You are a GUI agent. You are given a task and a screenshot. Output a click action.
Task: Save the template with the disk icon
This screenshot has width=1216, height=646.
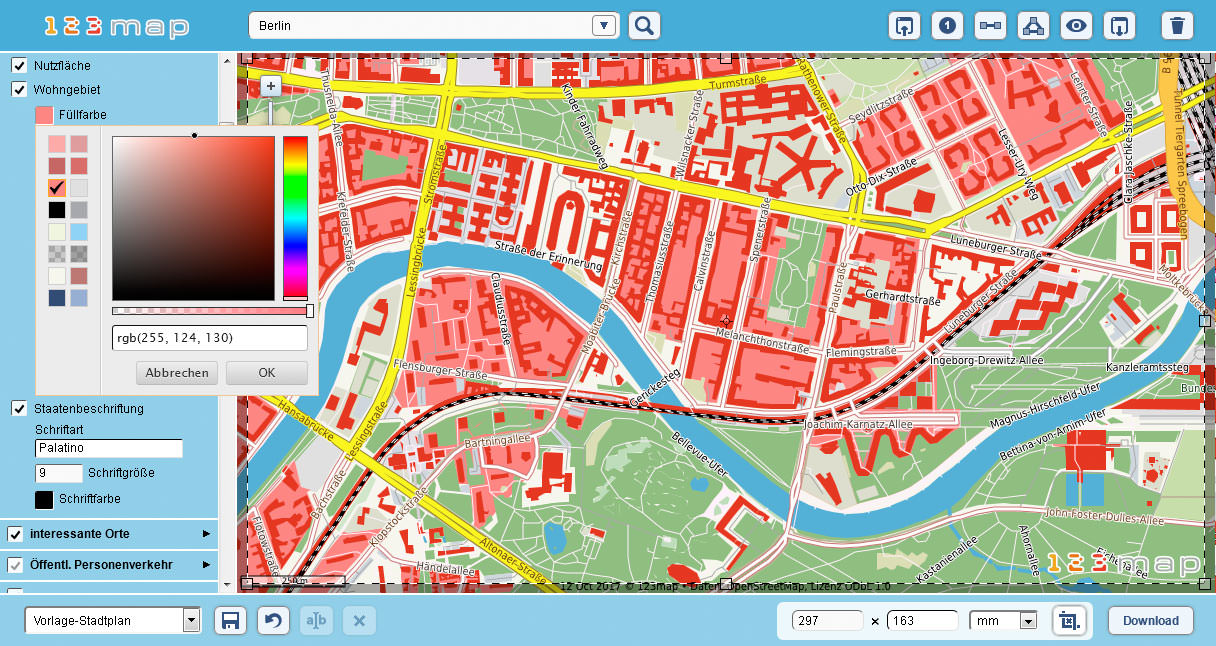230,620
